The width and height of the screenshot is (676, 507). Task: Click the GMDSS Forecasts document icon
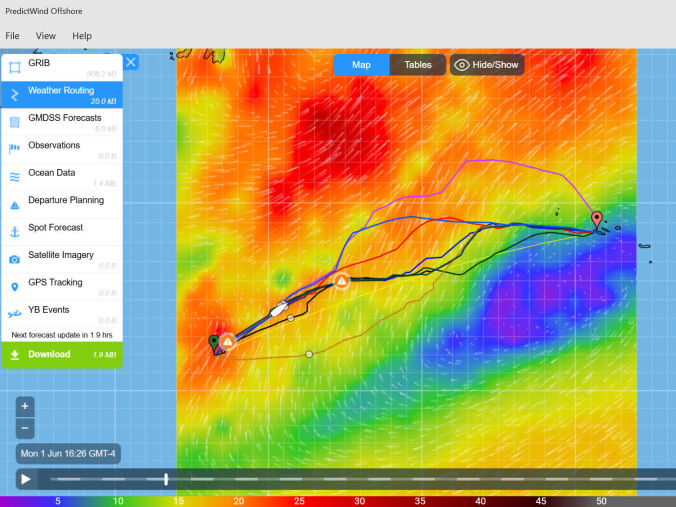click(15, 122)
